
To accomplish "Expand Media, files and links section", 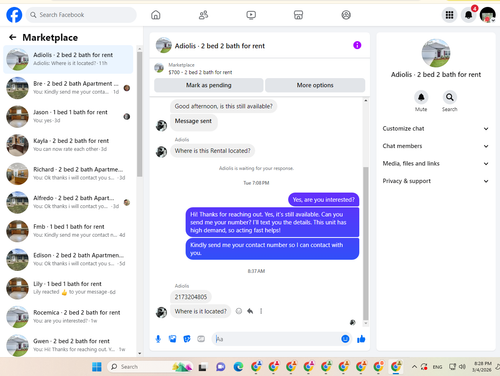I will pos(436,164).
